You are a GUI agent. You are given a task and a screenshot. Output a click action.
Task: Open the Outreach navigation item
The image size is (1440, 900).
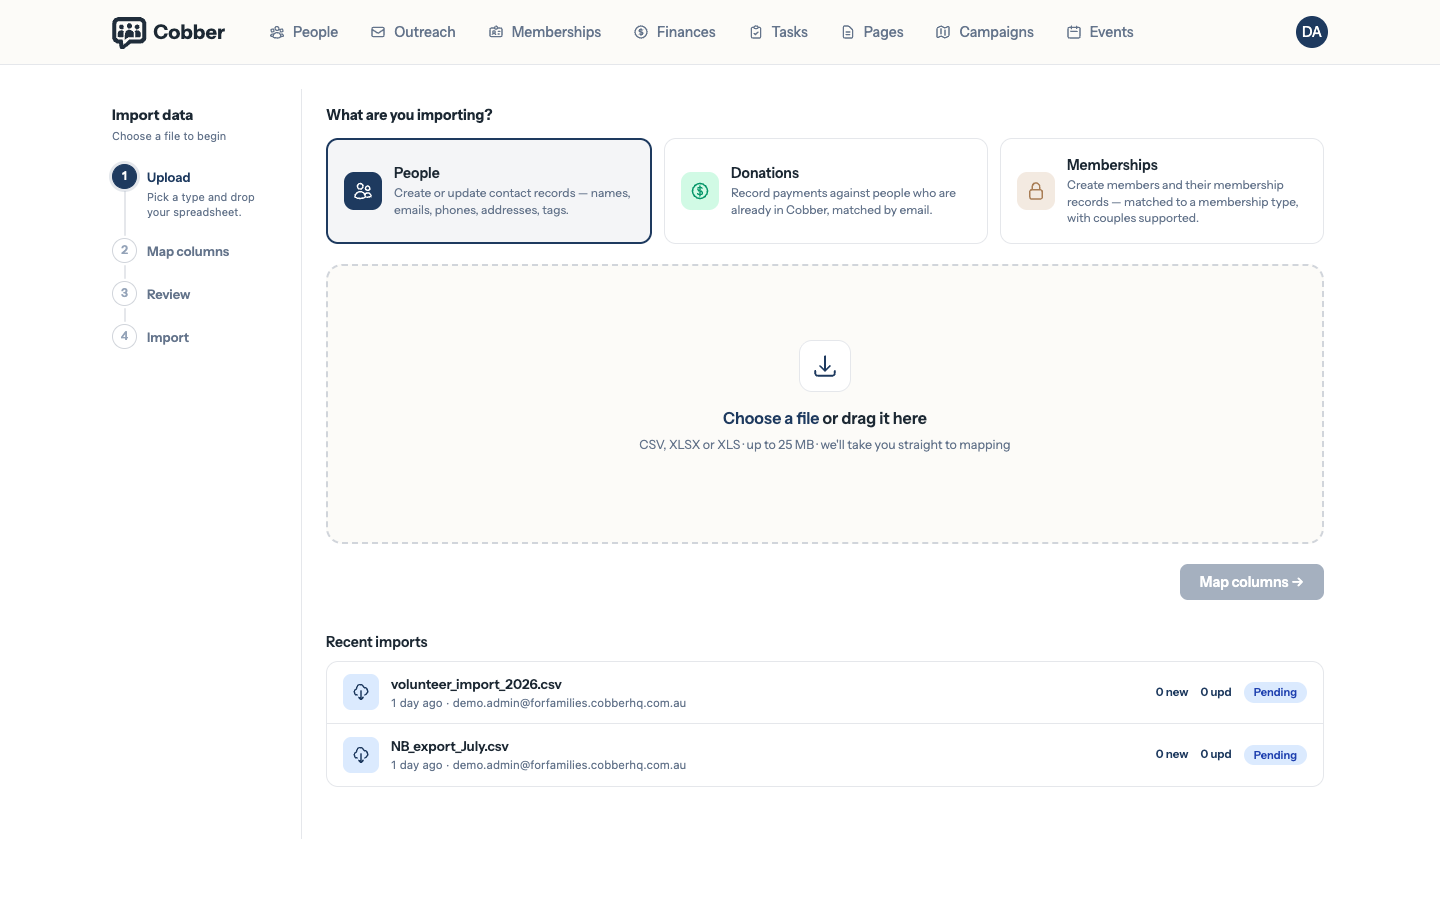coord(413,32)
